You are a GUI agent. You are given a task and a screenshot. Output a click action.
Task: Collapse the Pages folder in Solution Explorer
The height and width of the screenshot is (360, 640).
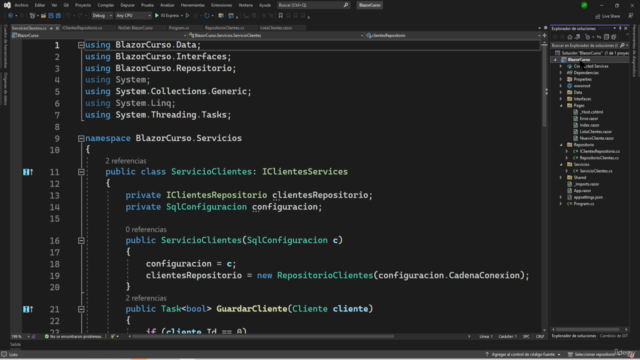561,105
